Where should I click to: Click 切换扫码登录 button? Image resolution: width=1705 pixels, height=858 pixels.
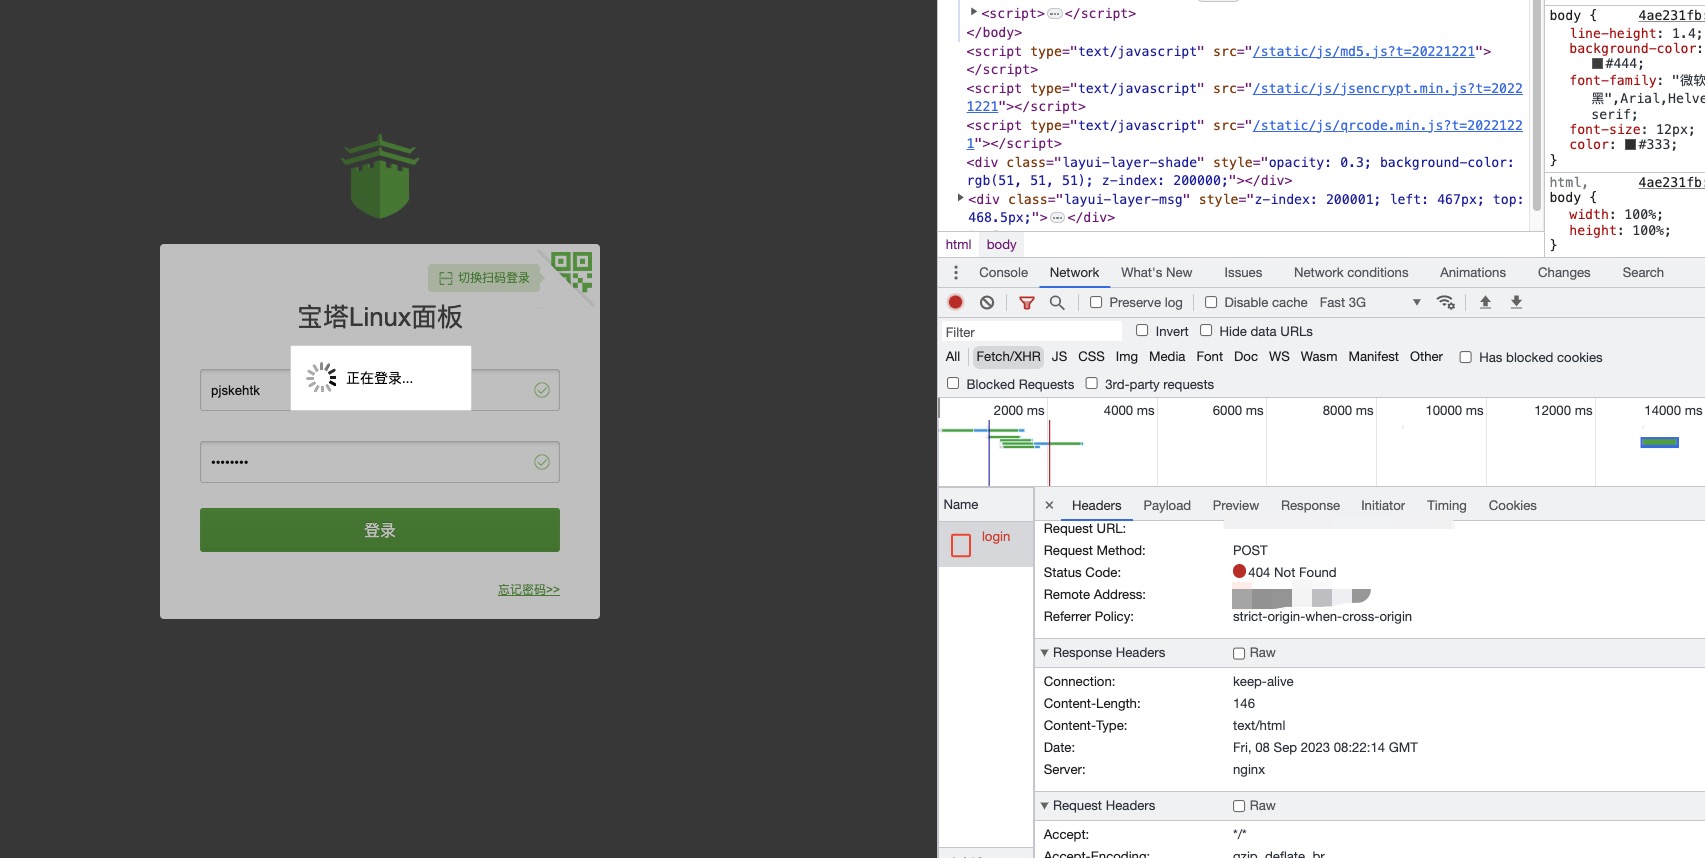[x=484, y=278]
